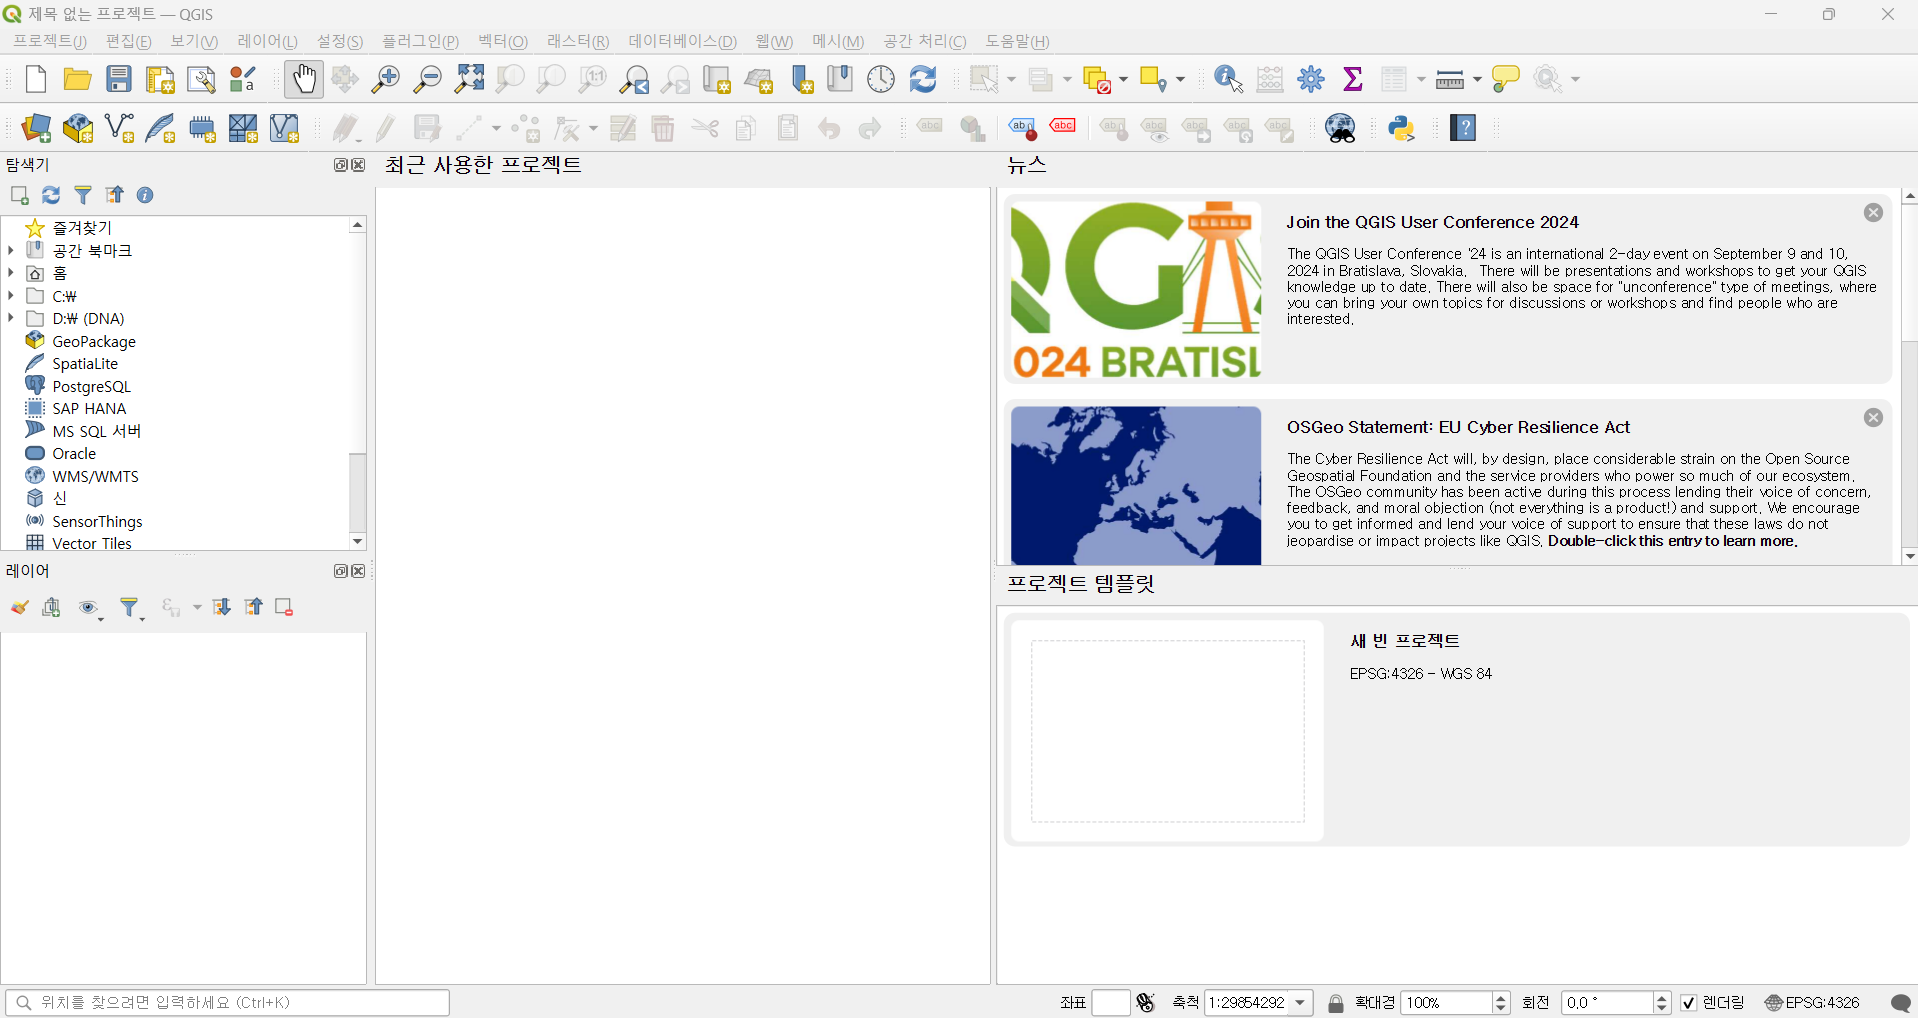Image resolution: width=1918 pixels, height=1018 pixels.
Task: Open the 래스터 menu
Action: [578, 41]
